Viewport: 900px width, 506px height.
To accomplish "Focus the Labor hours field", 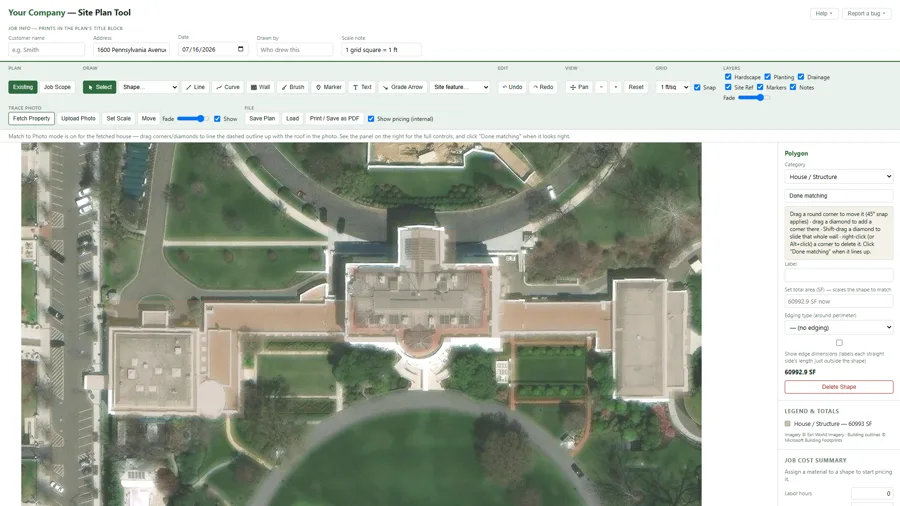I will [x=872, y=493].
